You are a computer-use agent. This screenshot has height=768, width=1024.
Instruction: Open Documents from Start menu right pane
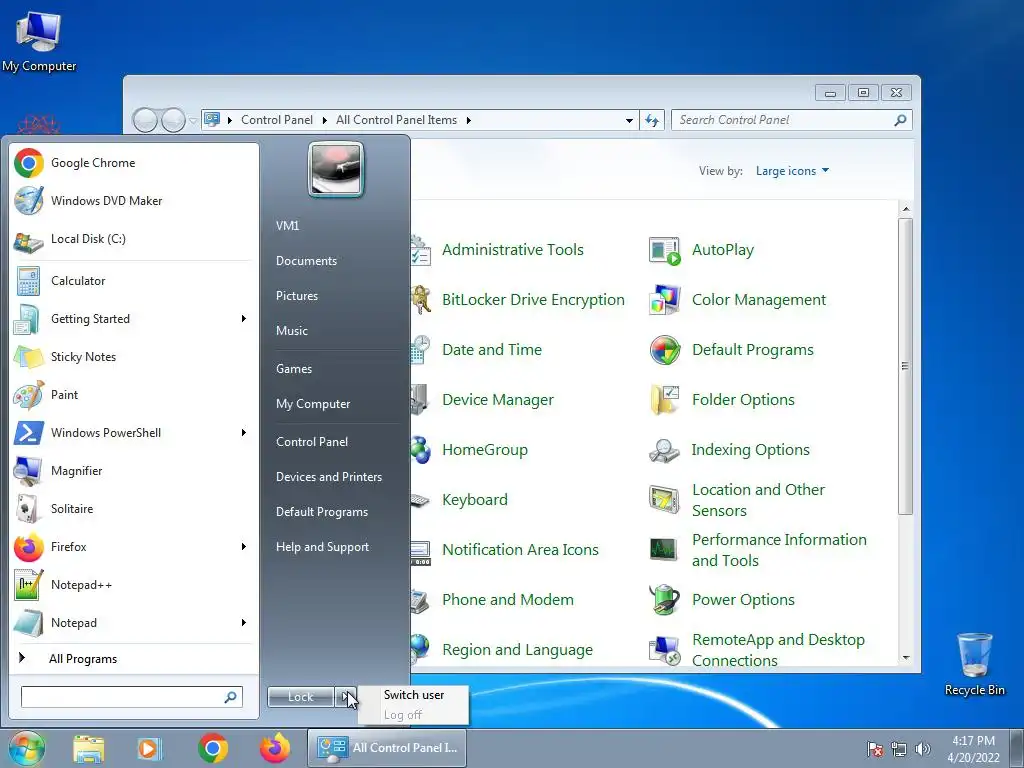click(306, 261)
